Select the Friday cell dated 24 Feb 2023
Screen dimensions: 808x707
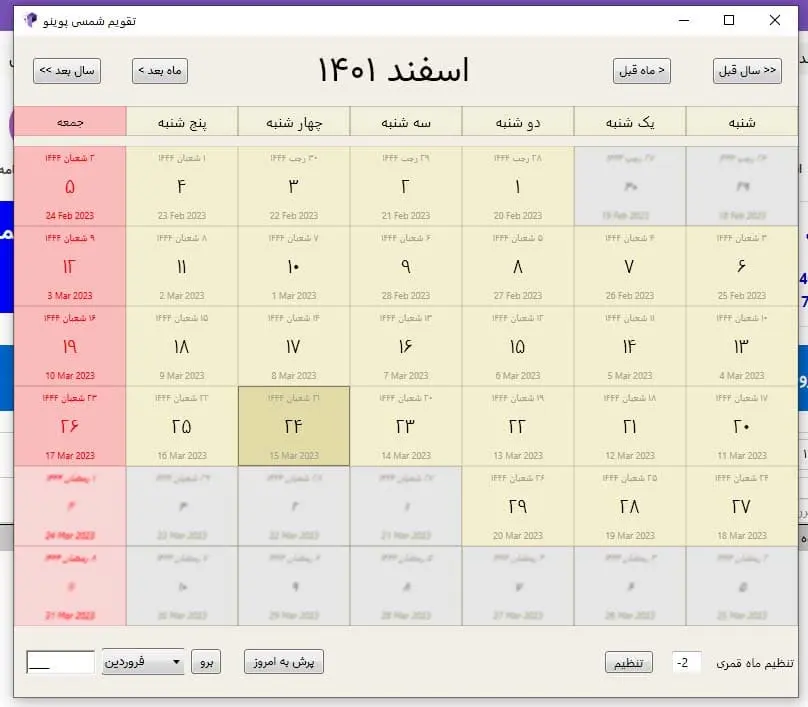(70, 186)
